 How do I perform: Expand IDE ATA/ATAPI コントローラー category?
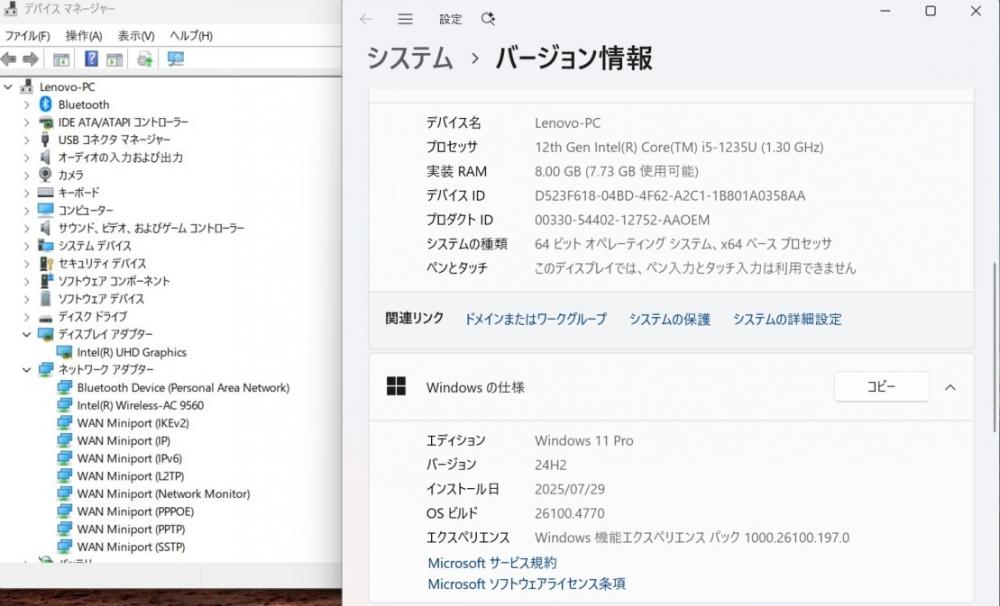pyautogui.click(x=26, y=122)
